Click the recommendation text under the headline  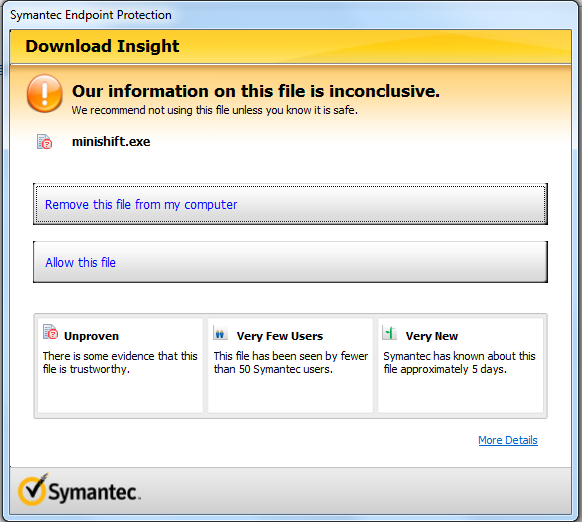point(215,110)
